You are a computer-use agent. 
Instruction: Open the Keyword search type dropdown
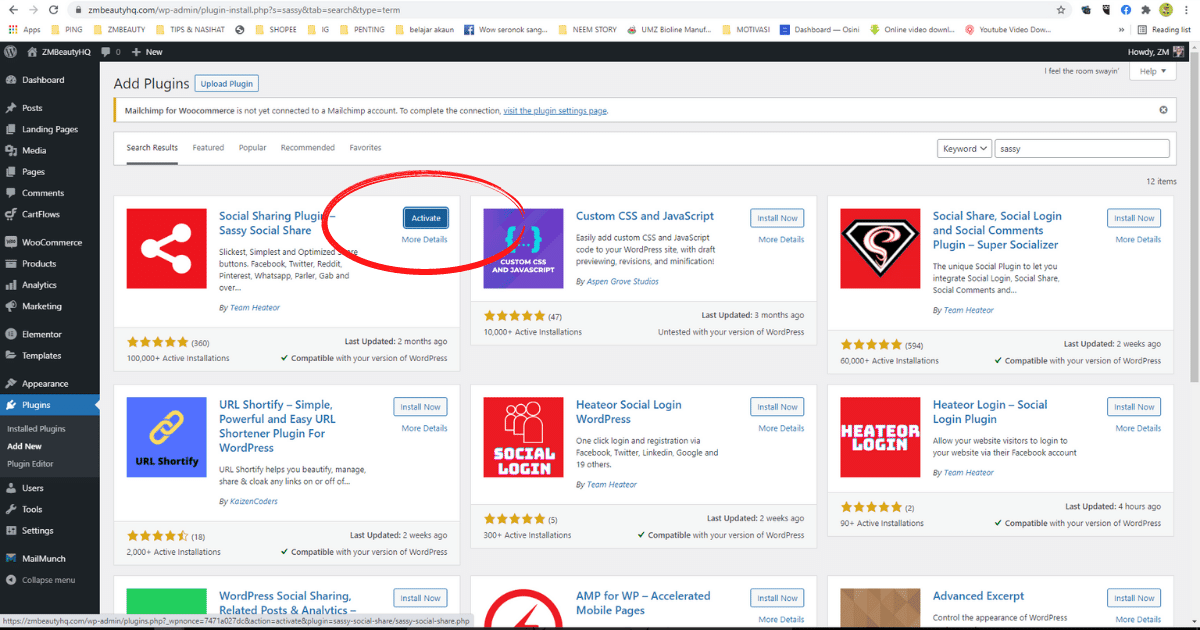click(x=965, y=148)
